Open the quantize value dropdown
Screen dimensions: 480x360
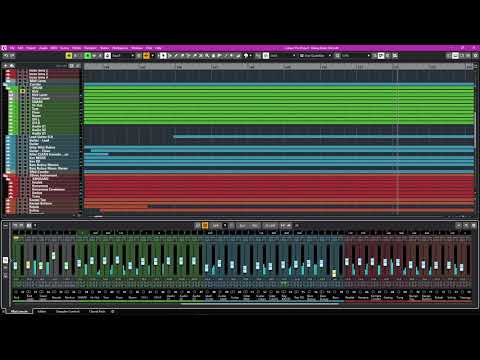pyautogui.click(x=356, y=56)
